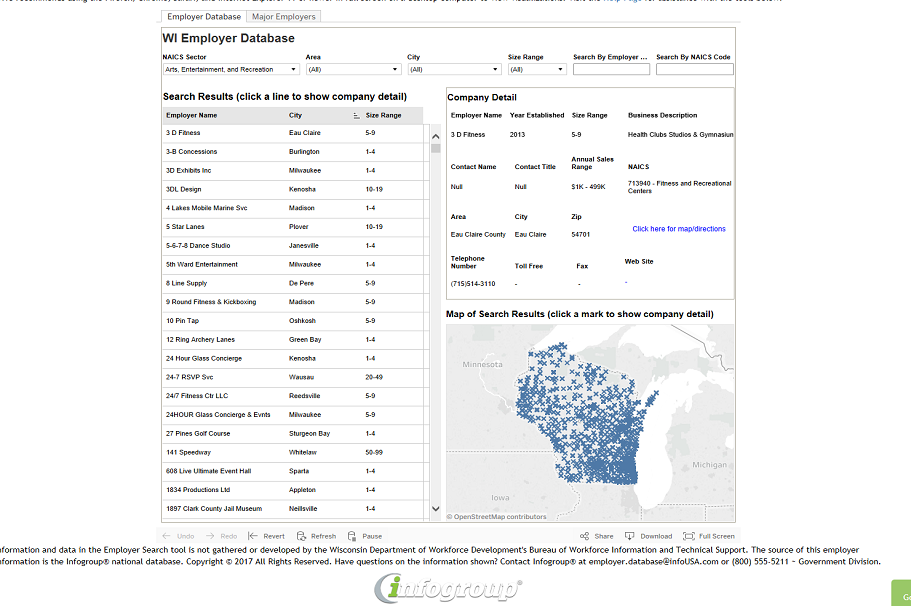This screenshot has height=606, width=911.
Task: Click the Eau Claire County area value
Action: pyautogui.click(x=478, y=235)
